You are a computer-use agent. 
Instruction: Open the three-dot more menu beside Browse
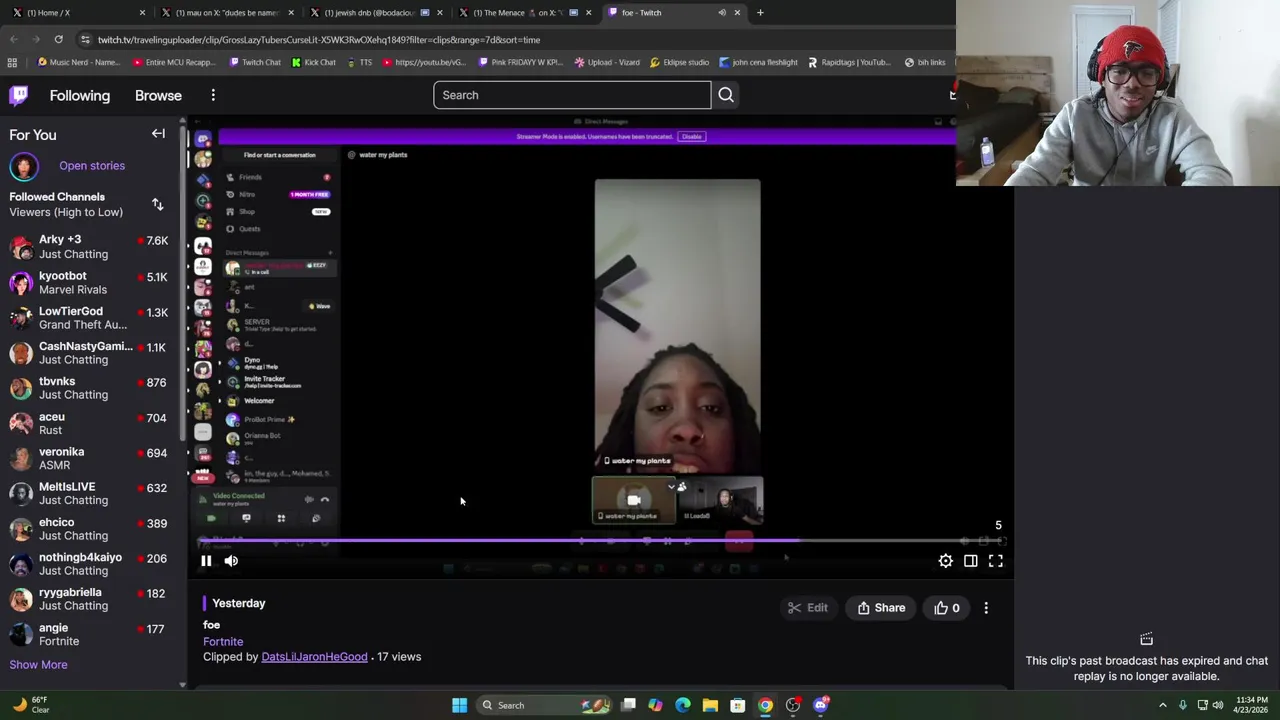click(x=213, y=95)
